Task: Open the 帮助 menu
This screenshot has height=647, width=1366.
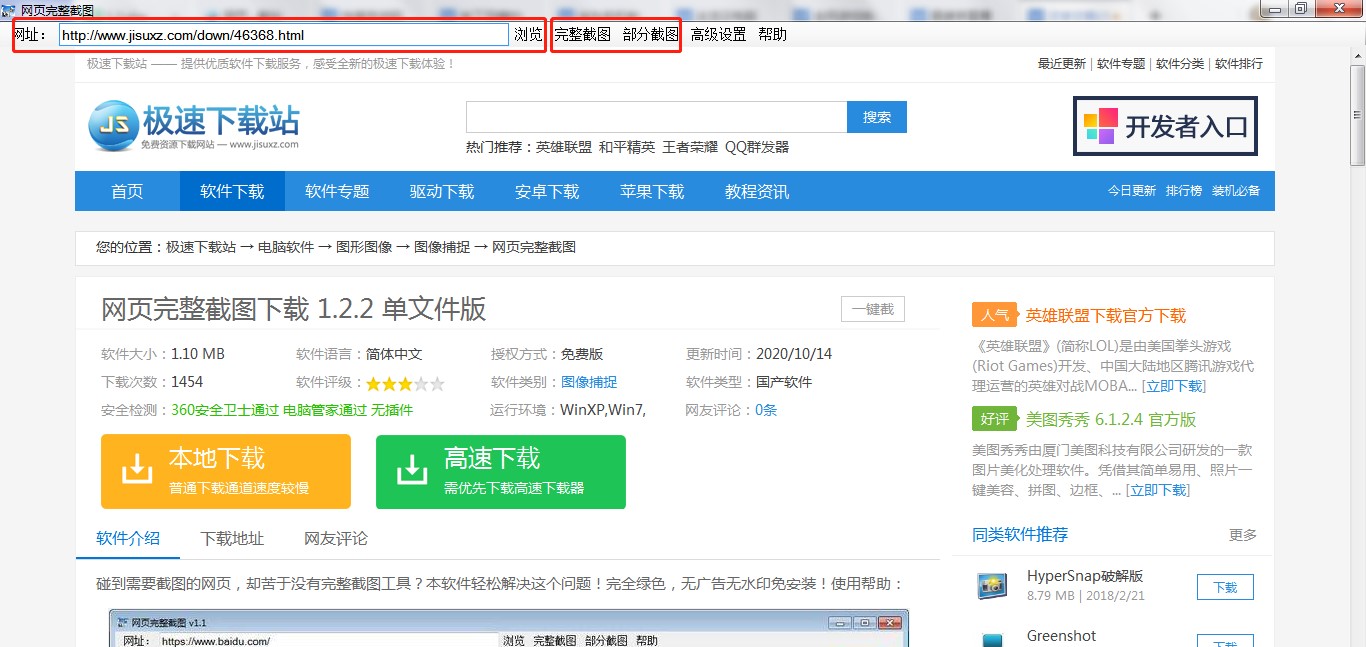Action: coord(772,34)
